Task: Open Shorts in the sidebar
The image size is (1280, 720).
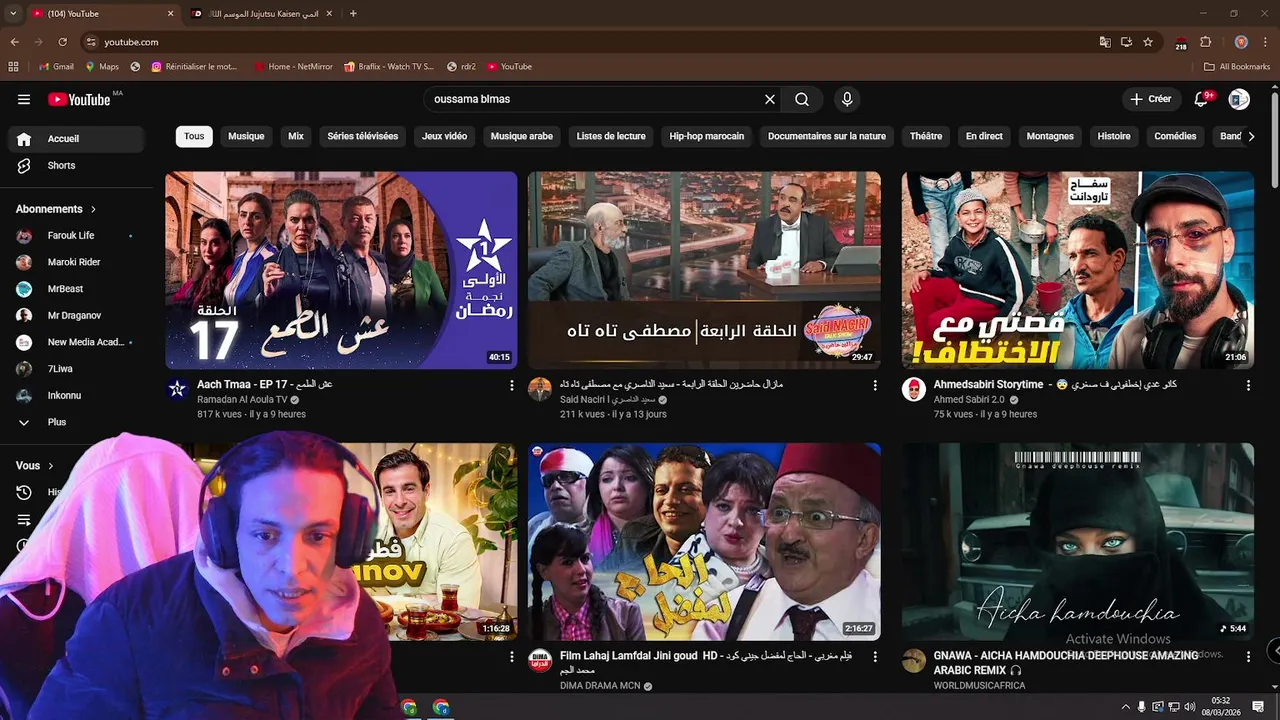Action: [x=76, y=166]
